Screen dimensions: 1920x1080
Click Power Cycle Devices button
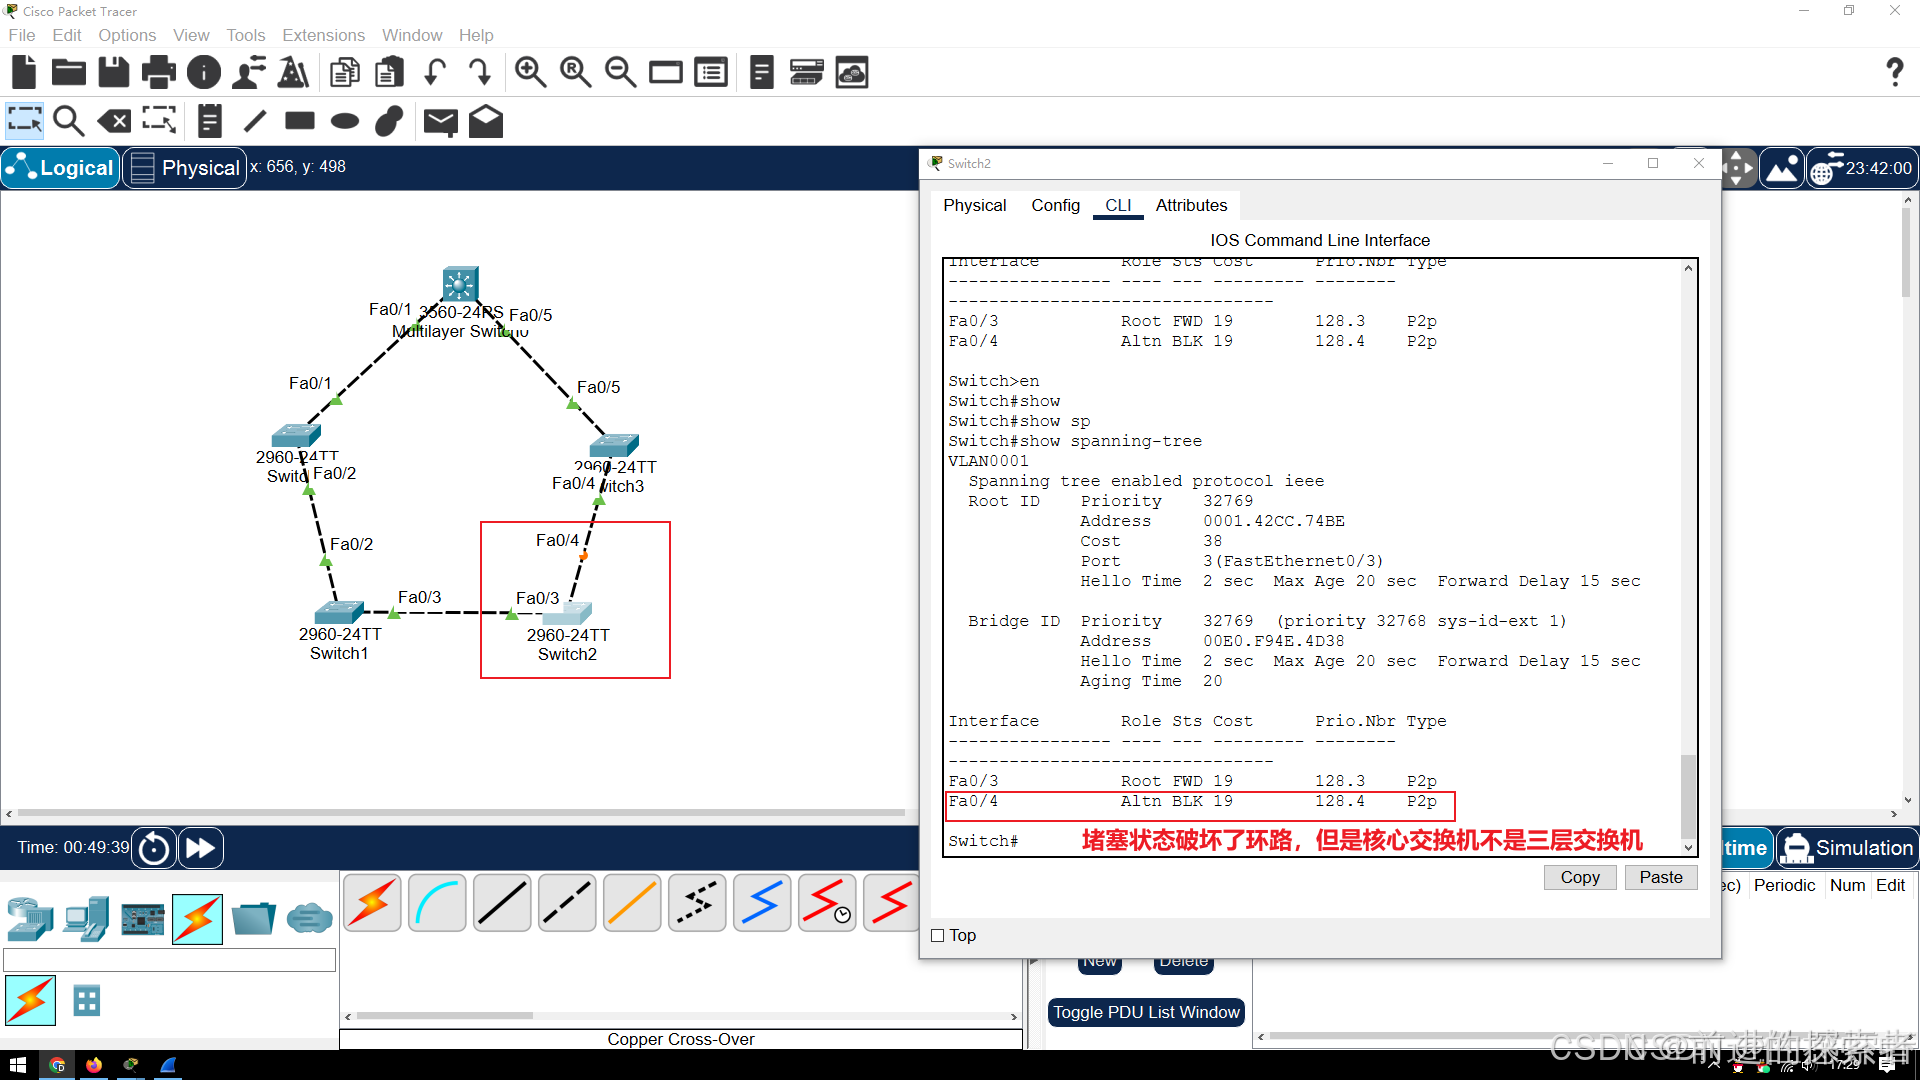(x=154, y=848)
